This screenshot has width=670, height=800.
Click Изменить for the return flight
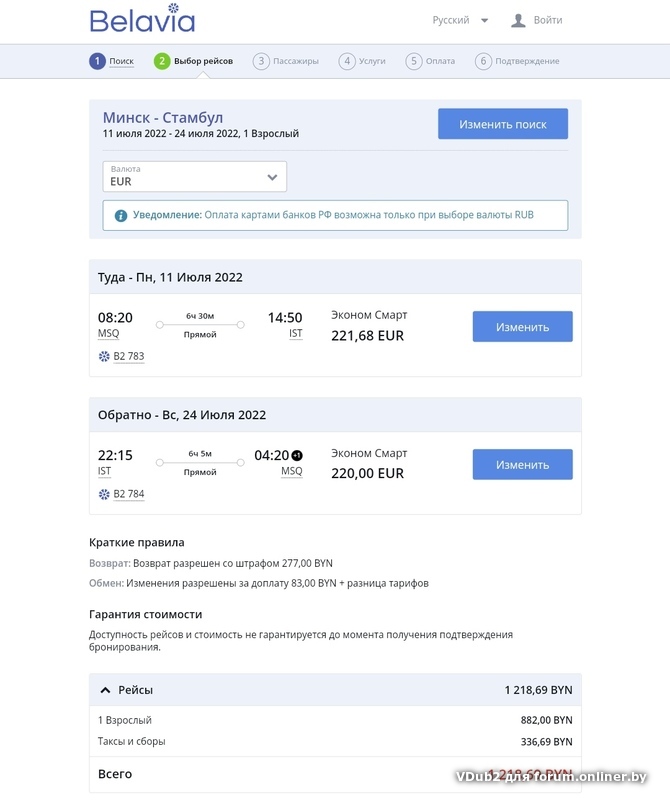pyautogui.click(x=522, y=465)
